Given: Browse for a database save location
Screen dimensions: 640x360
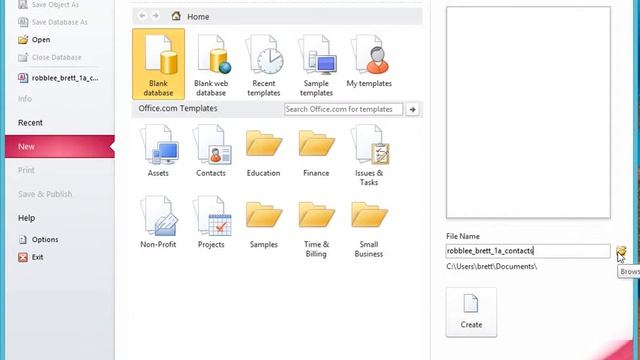Looking at the screenshot, I should pos(621,251).
